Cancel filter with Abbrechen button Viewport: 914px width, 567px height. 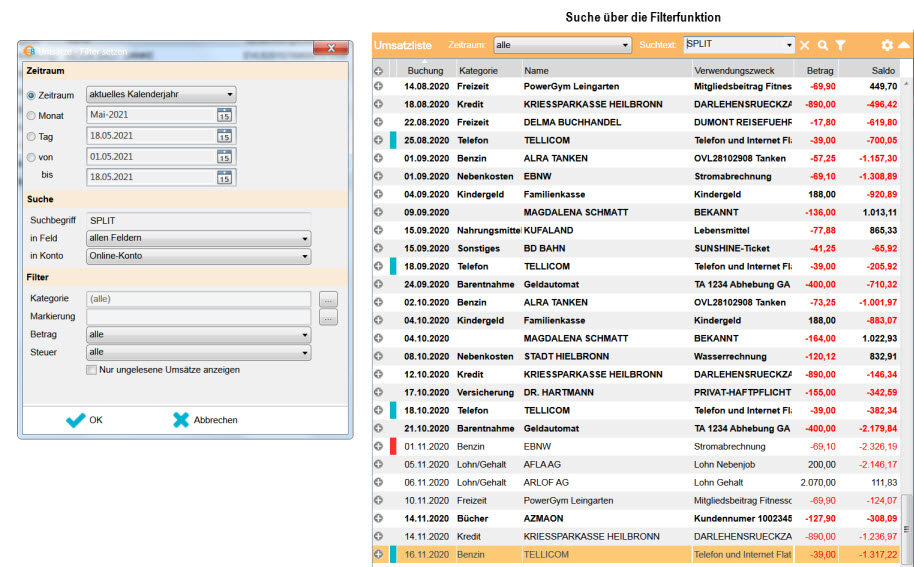(x=205, y=420)
